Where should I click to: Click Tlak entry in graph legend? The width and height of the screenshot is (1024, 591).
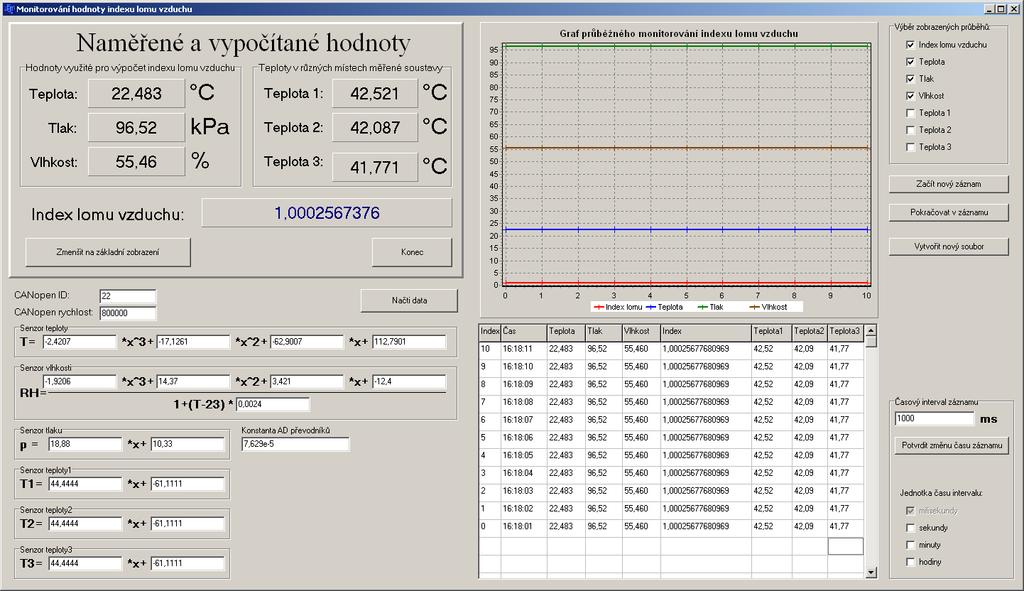[711, 307]
